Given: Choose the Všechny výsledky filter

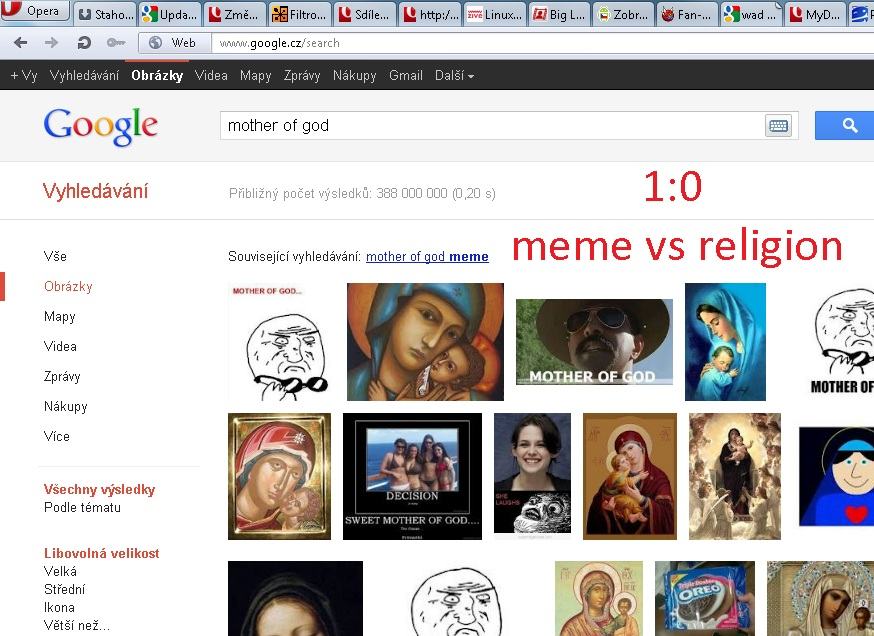Looking at the screenshot, I should click(x=99, y=489).
